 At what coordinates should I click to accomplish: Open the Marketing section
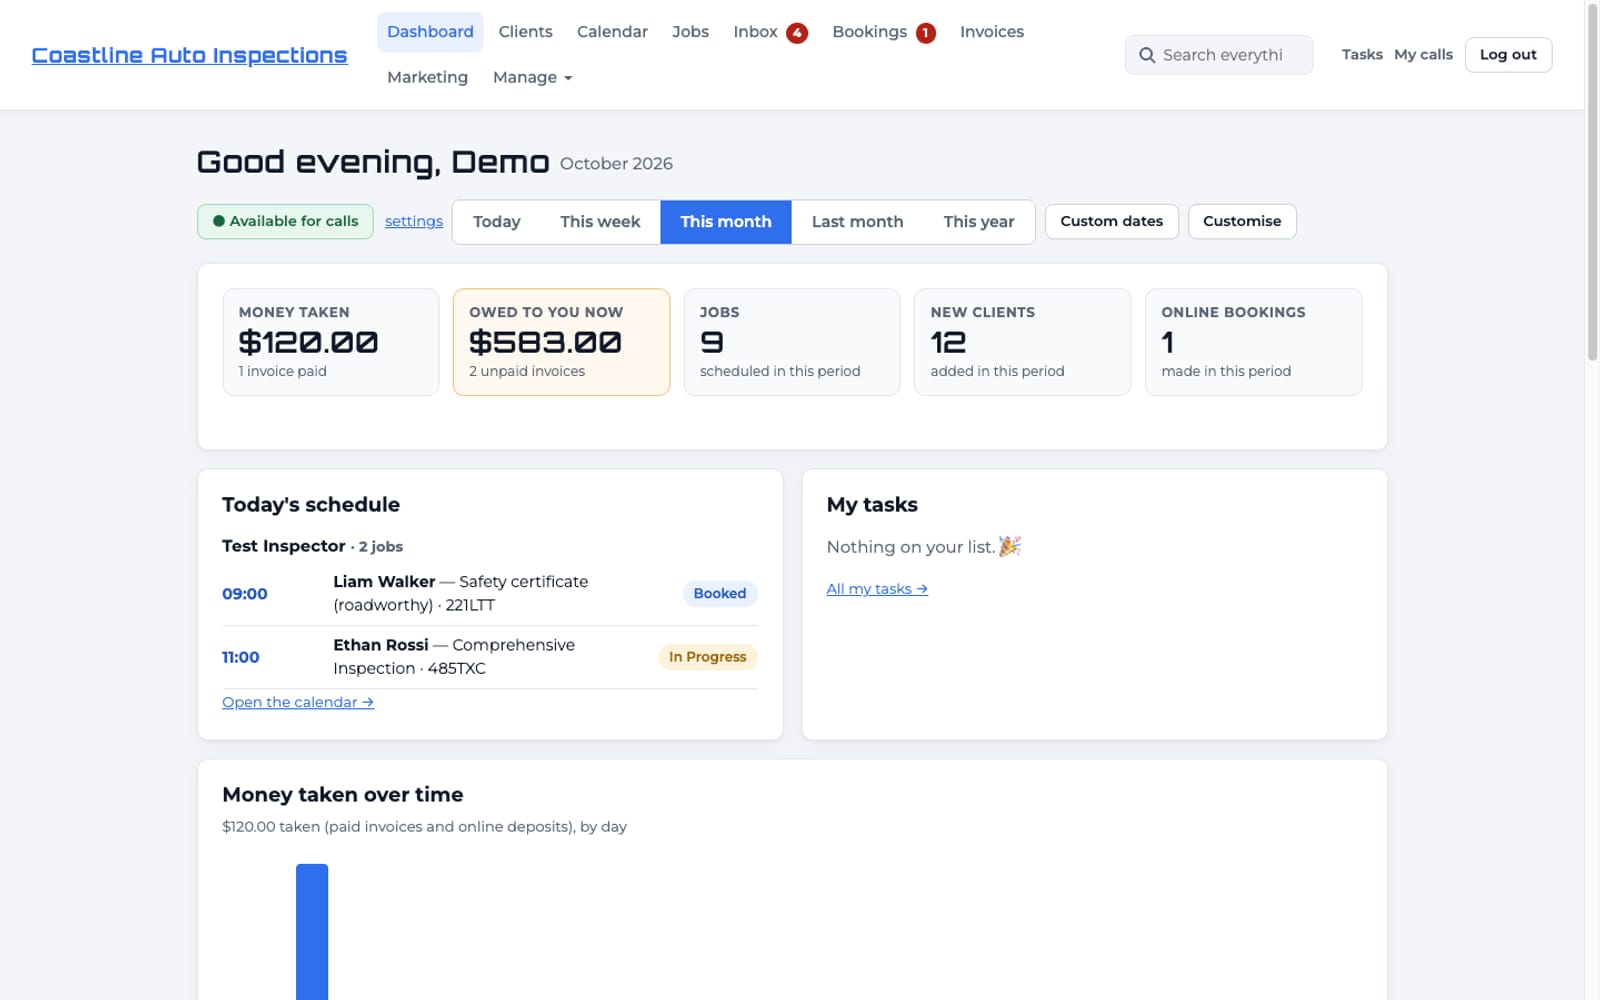[427, 77]
